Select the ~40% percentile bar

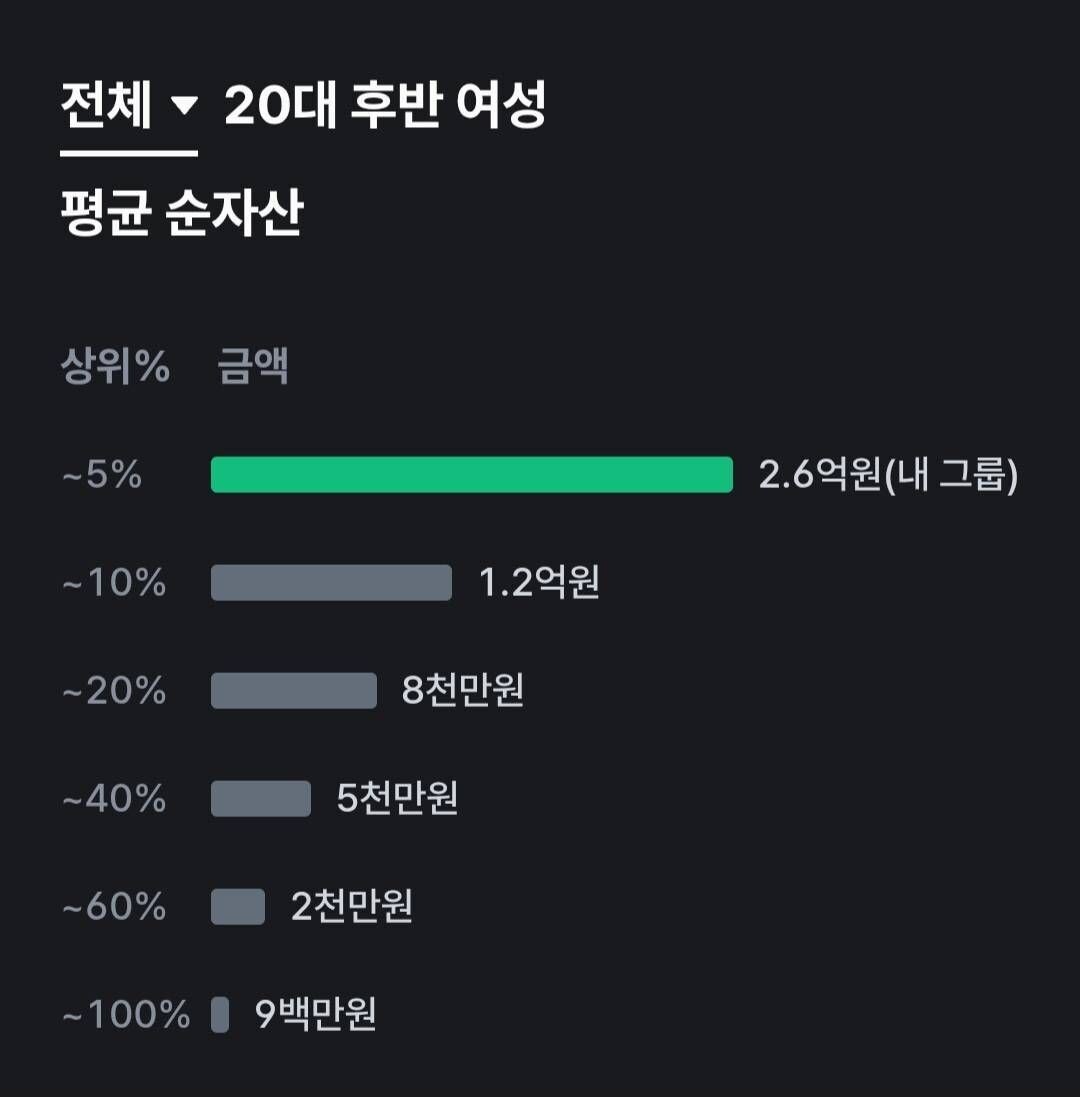click(262, 798)
